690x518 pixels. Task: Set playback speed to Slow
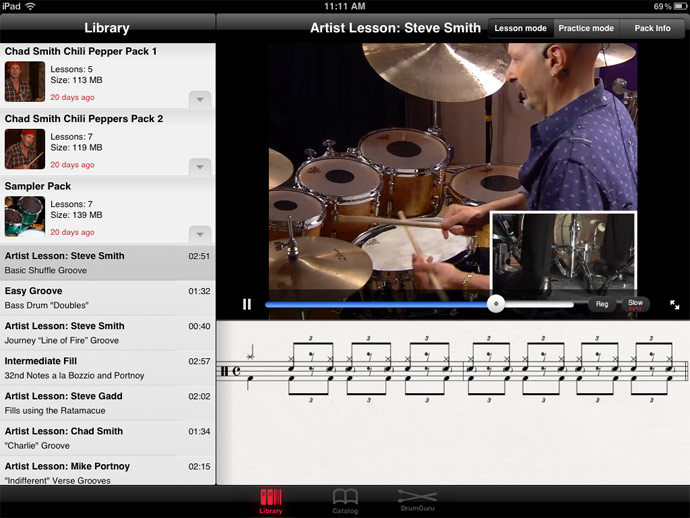pyautogui.click(x=635, y=304)
